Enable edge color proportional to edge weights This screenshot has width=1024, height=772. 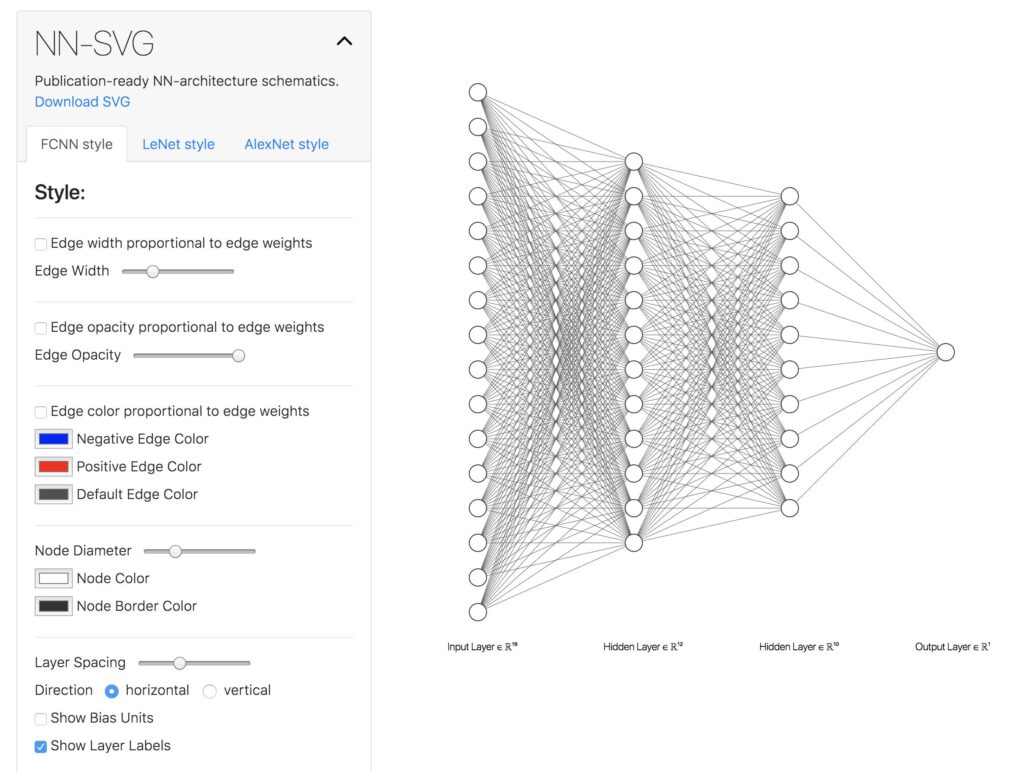pyautogui.click(x=40, y=411)
